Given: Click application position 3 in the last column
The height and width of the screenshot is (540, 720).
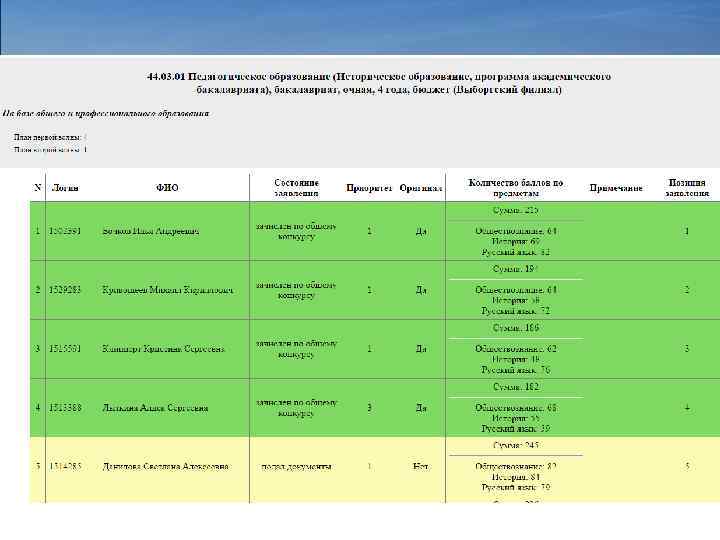Looking at the screenshot, I should pyautogui.click(x=687, y=349).
